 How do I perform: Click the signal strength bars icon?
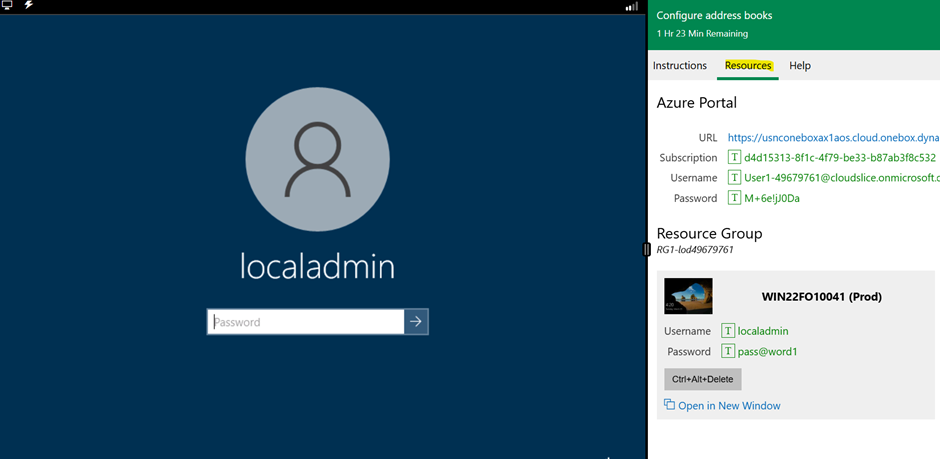click(x=632, y=6)
